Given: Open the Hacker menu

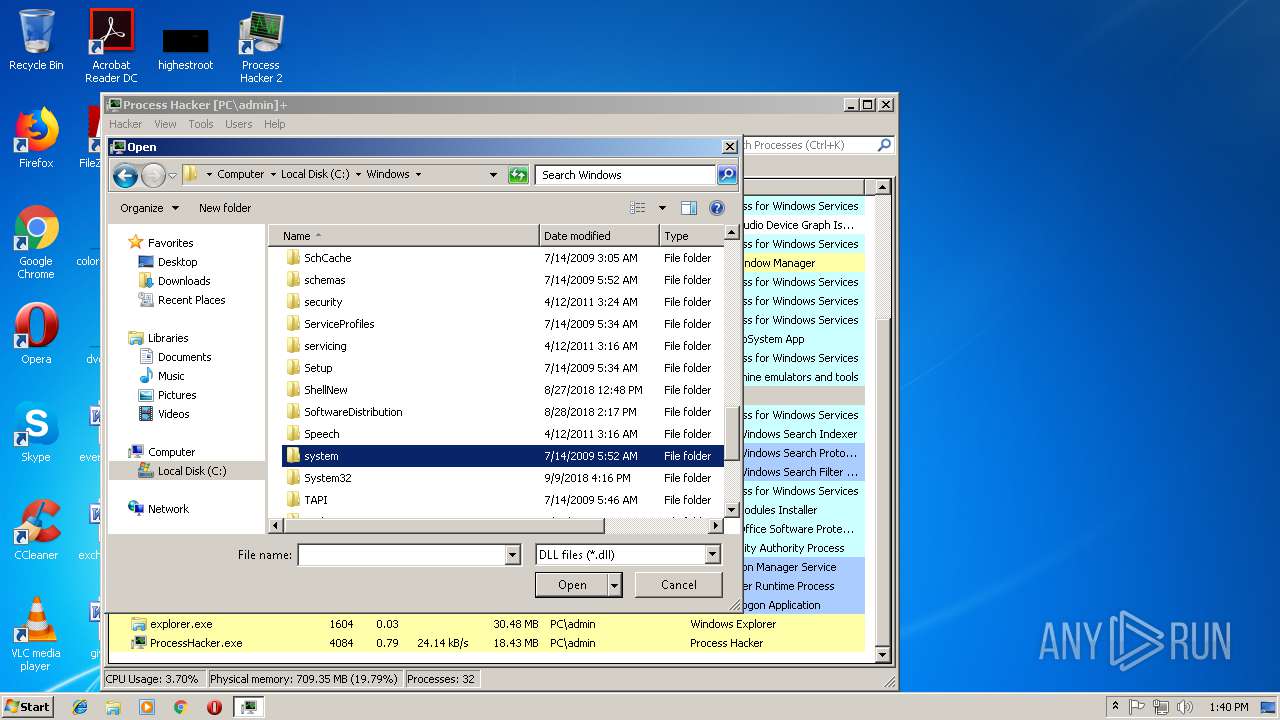Looking at the screenshot, I should [126, 124].
